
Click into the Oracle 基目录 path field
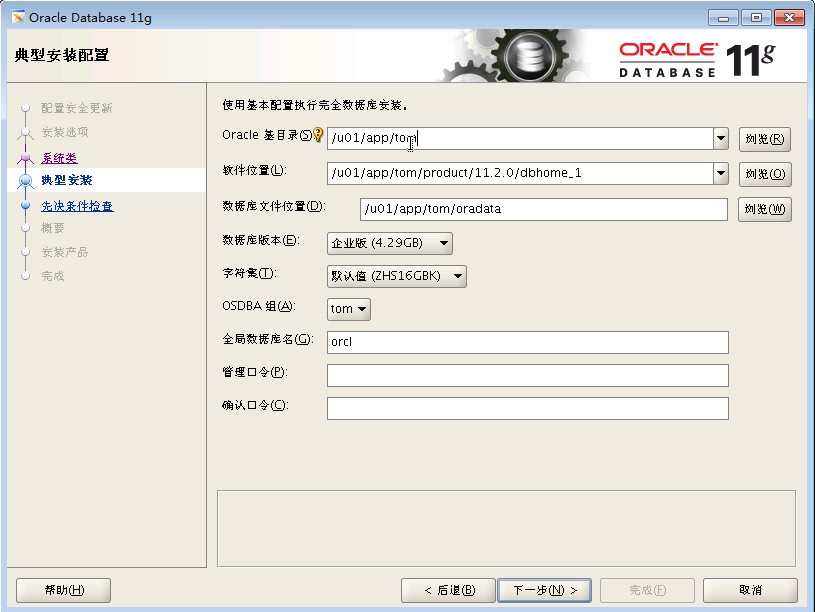coord(520,138)
